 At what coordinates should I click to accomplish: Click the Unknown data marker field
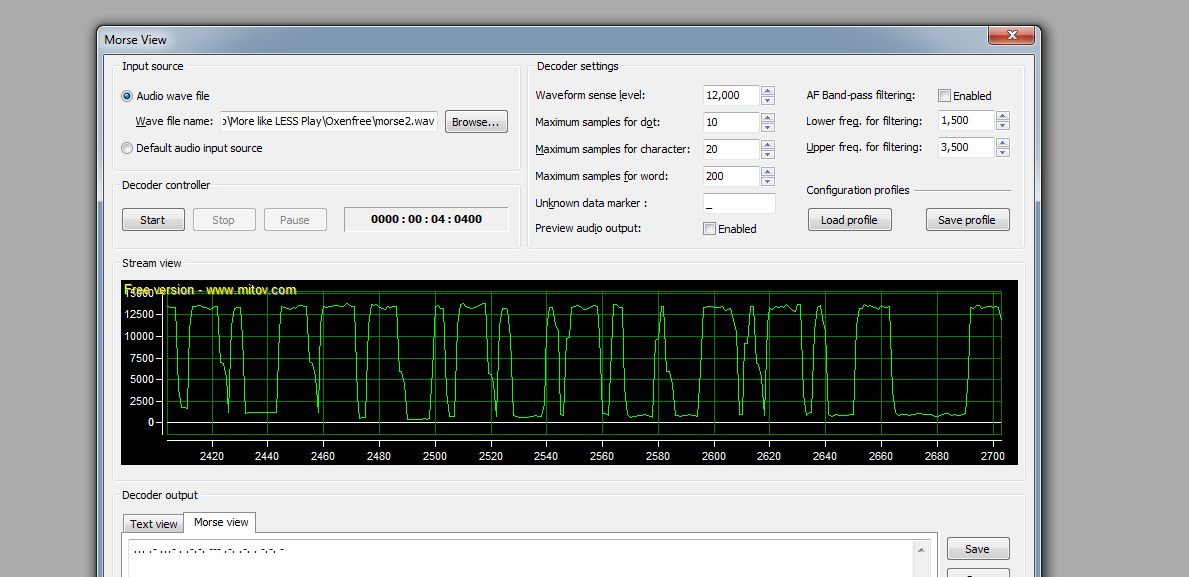(739, 203)
